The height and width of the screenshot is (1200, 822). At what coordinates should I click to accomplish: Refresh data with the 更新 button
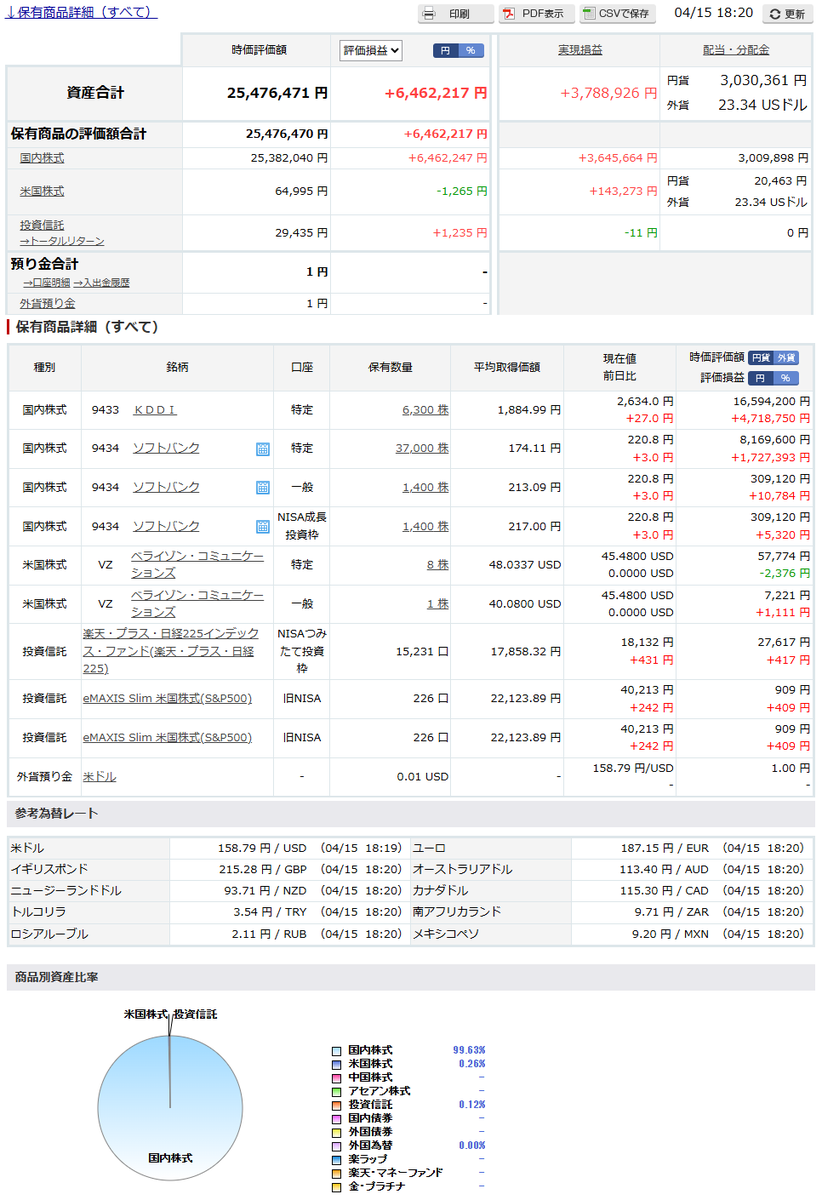pos(787,14)
